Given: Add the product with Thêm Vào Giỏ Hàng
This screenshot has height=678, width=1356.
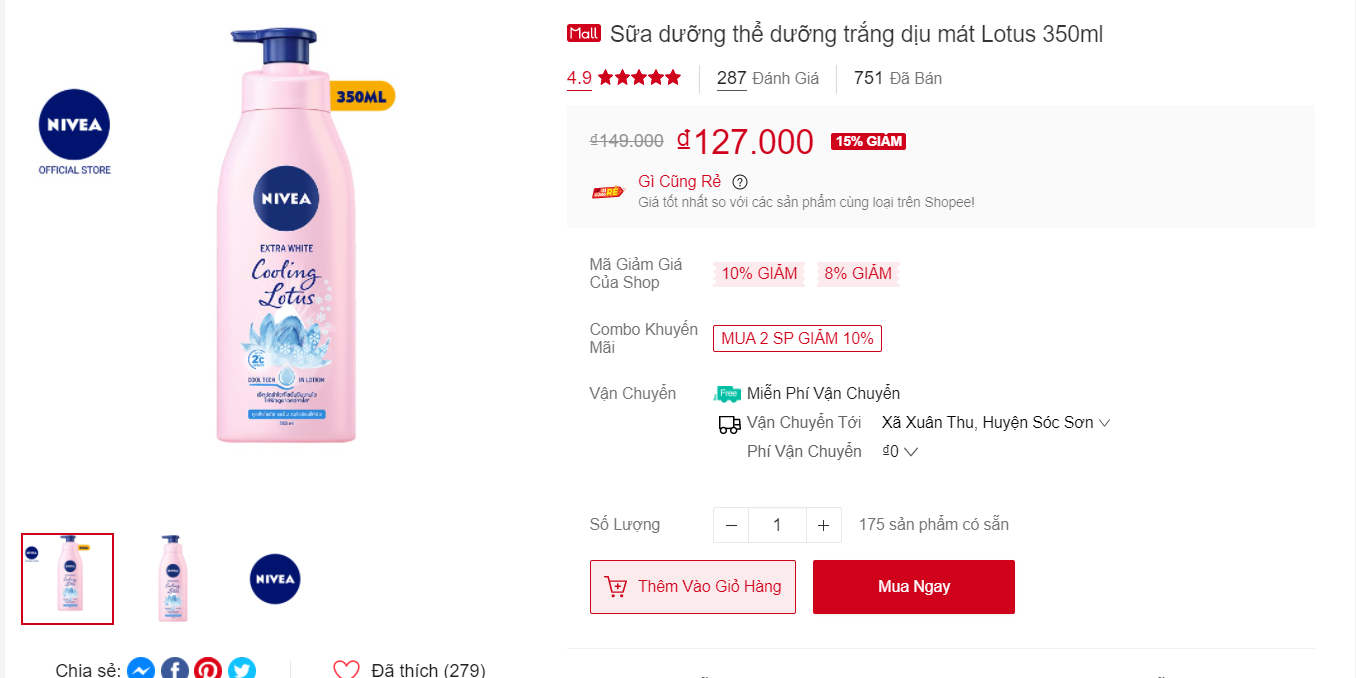Looking at the screenshot, I should click(693, 587).
